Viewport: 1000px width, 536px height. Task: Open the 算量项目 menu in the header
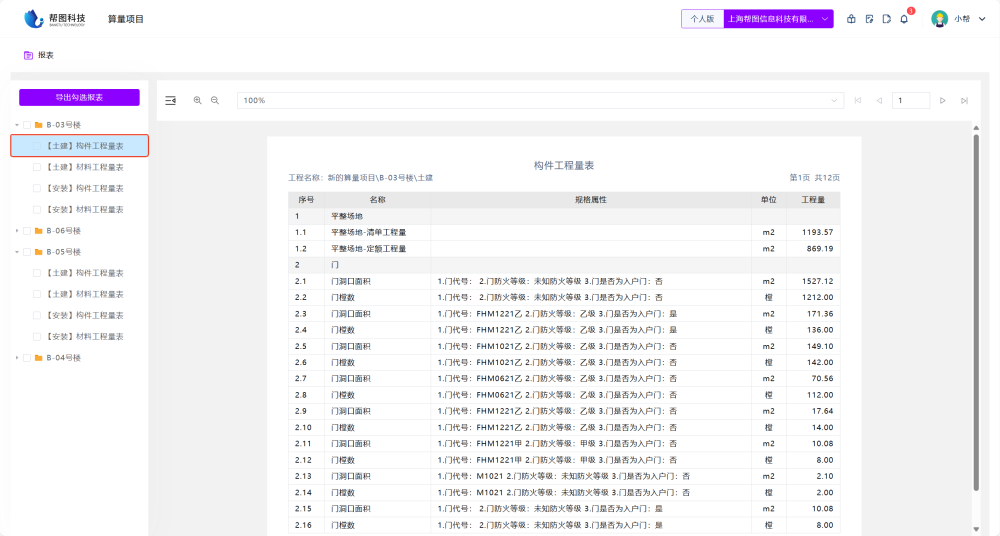(126, 19)
